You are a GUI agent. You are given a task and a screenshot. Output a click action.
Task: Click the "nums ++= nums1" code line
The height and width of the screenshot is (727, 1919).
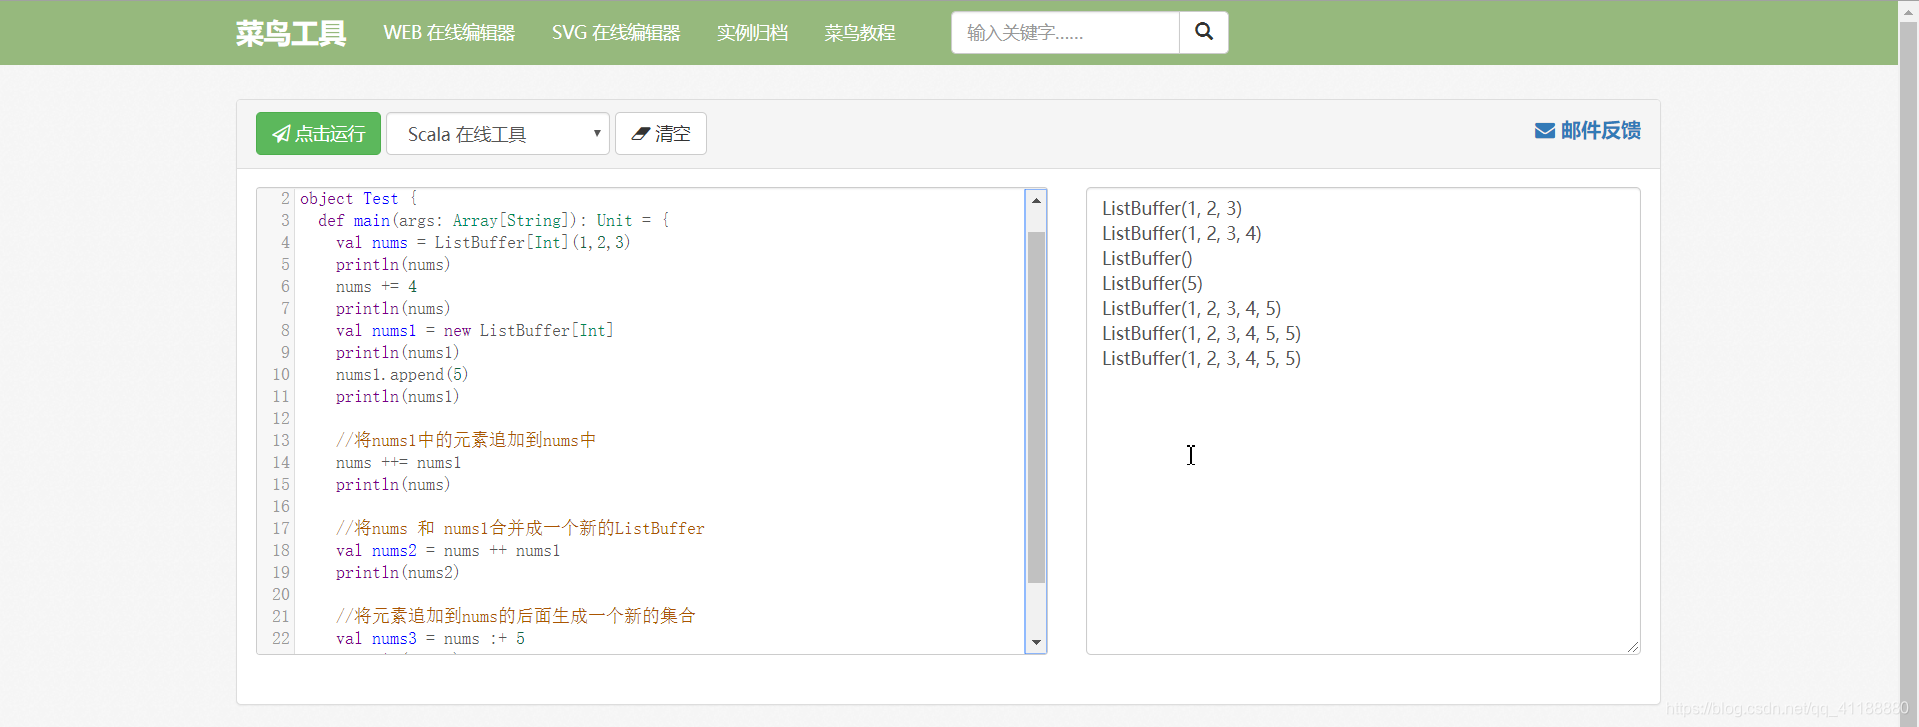pos(398,463)
